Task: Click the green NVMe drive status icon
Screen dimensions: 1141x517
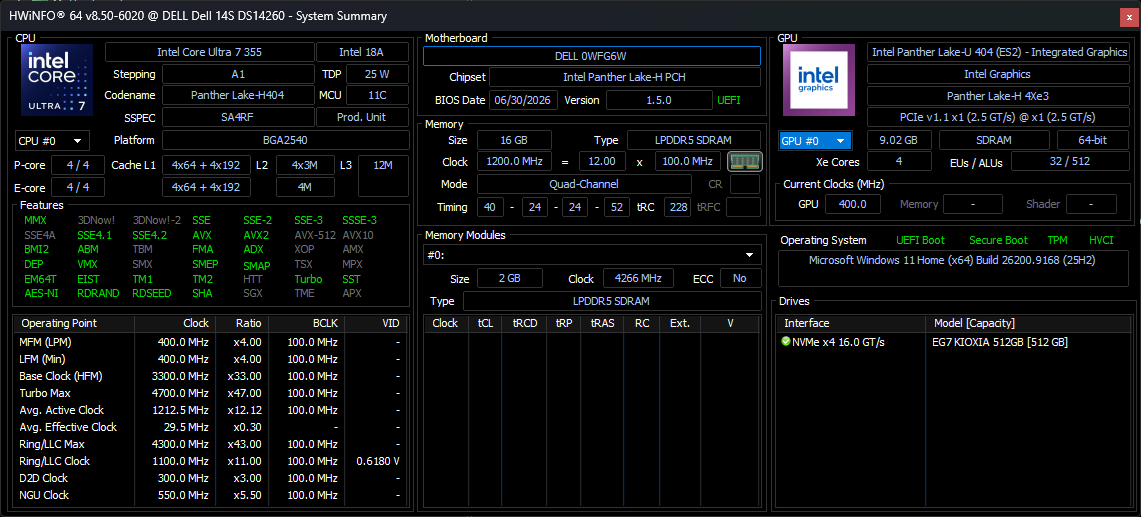Action: (x=786, y=342)
